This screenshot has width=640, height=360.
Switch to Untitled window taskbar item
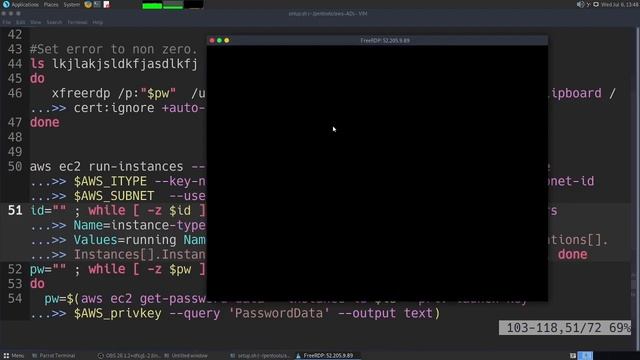click(186, 356)
